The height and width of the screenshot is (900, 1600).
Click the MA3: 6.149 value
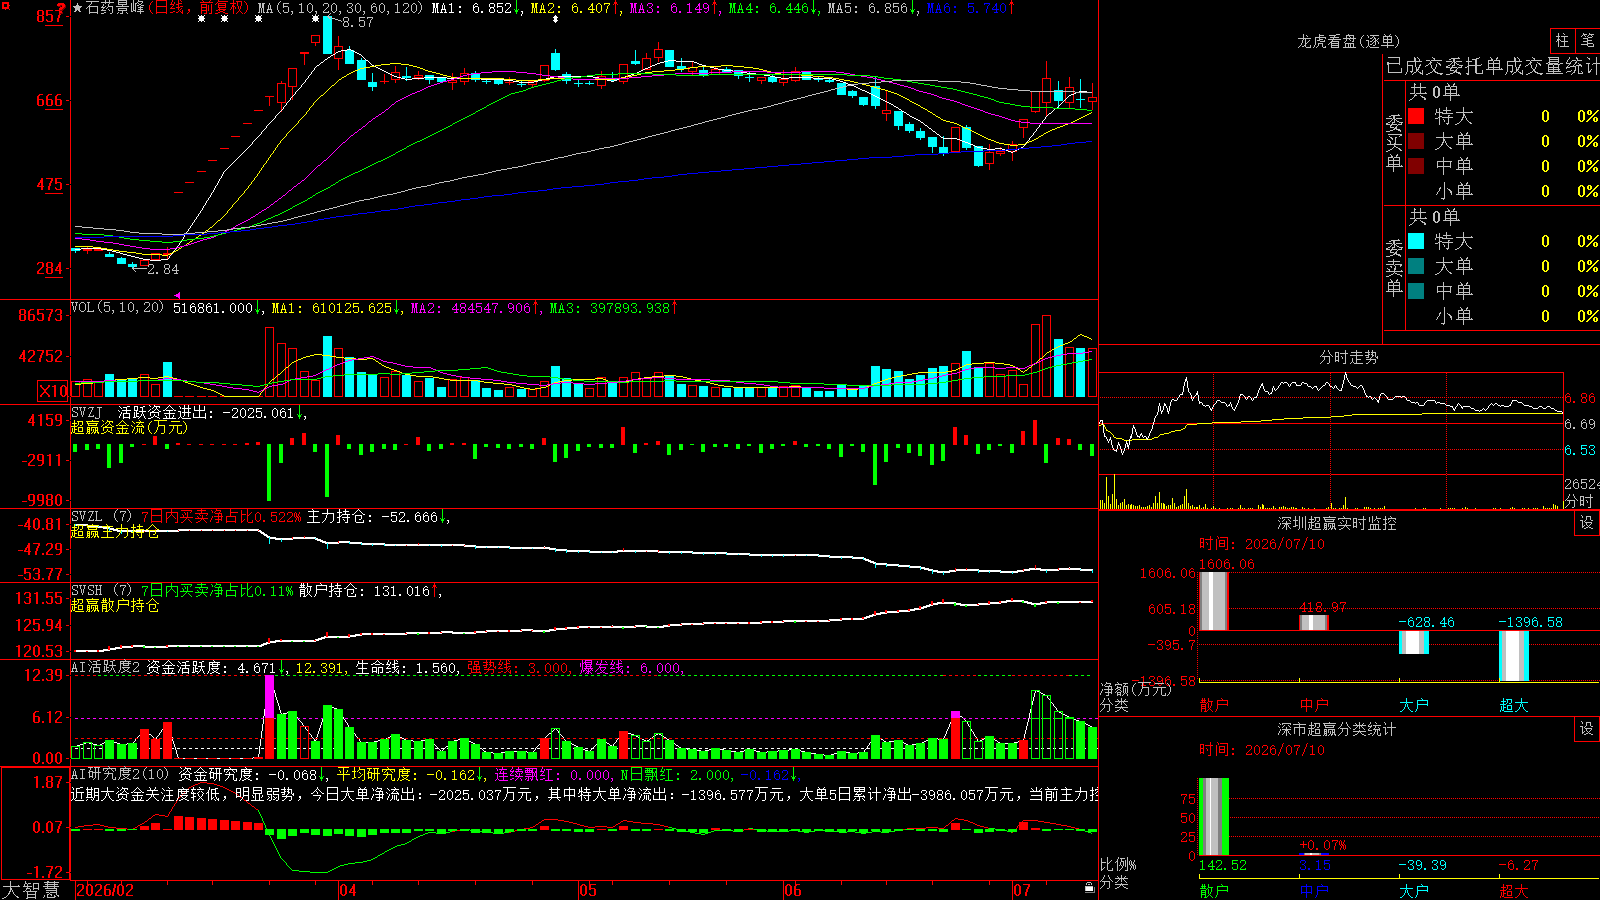click(670, 8)
